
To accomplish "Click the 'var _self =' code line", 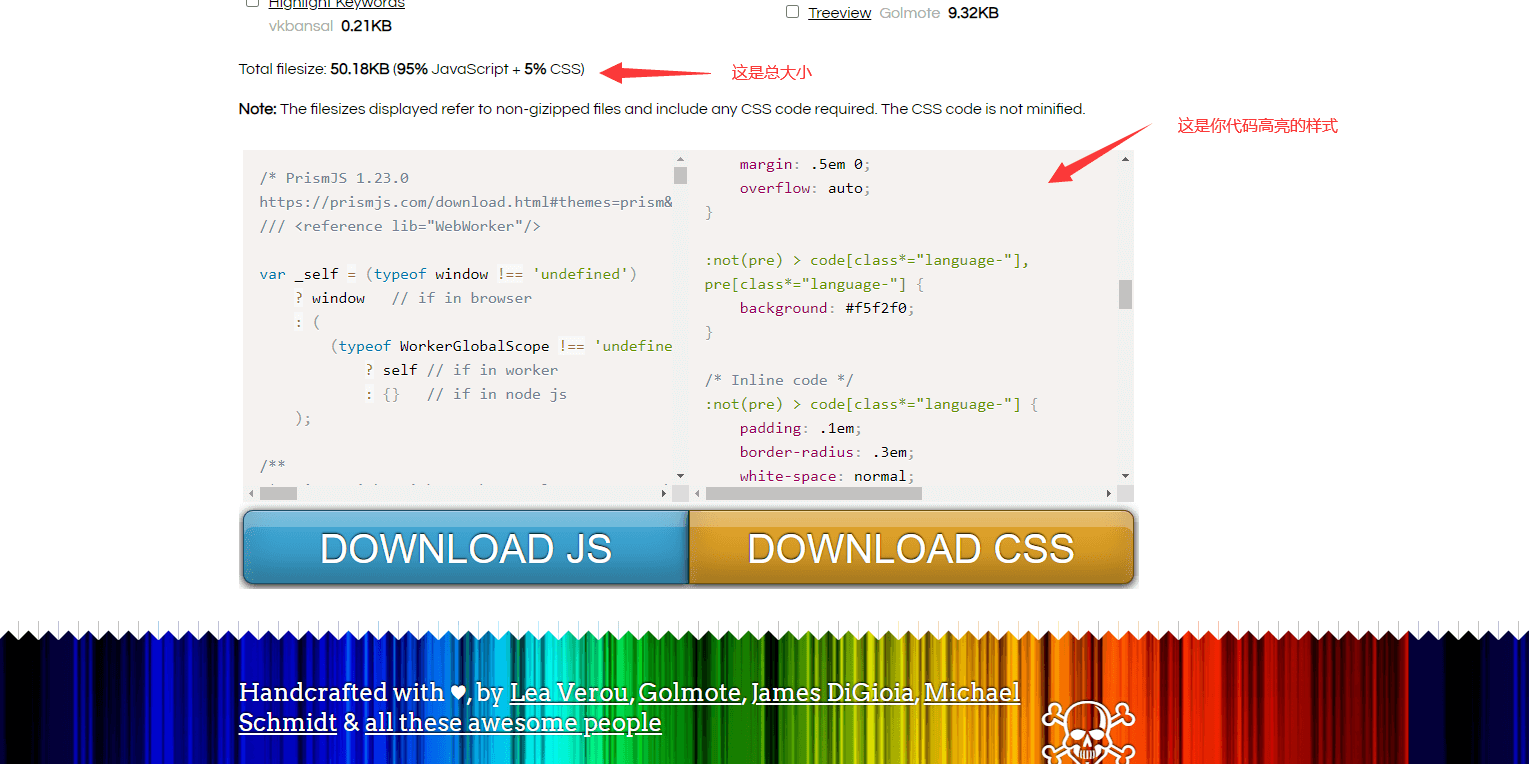I will (x=448, y=274).
